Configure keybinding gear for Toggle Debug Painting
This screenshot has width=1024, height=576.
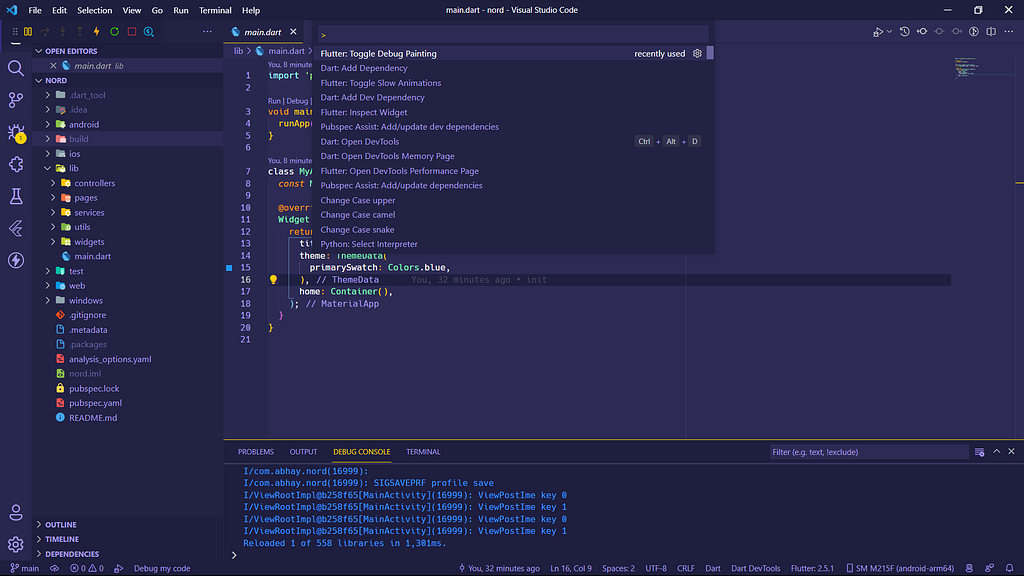click(697, 54)
